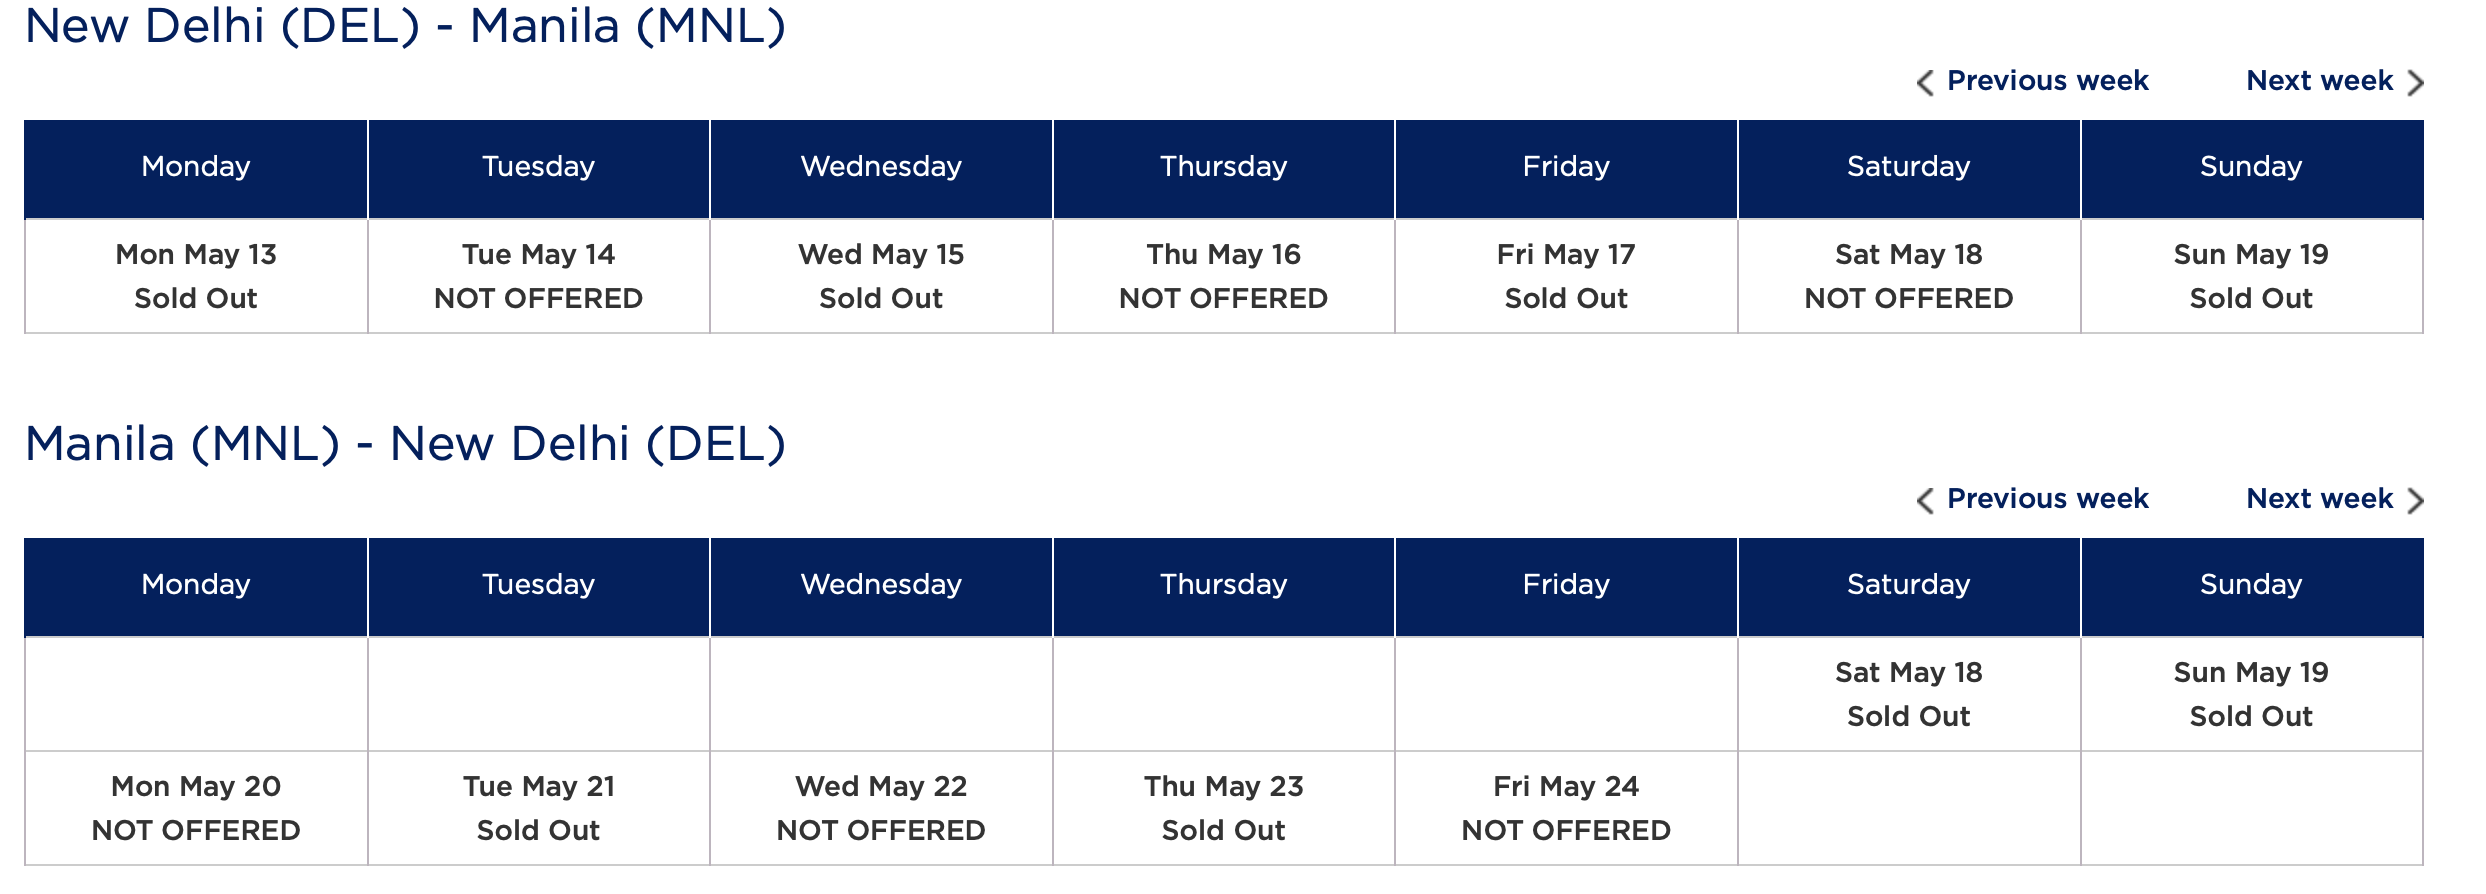Click right chevron for New Delhi–Manila next week

point(2416,82)
